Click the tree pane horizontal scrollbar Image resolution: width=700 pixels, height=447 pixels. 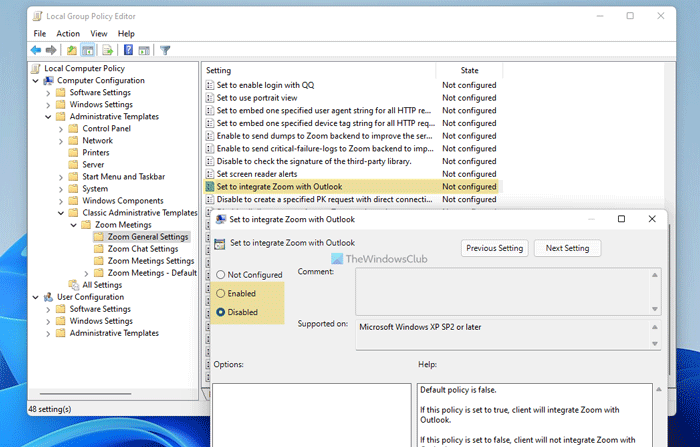(x=86, y=393)
